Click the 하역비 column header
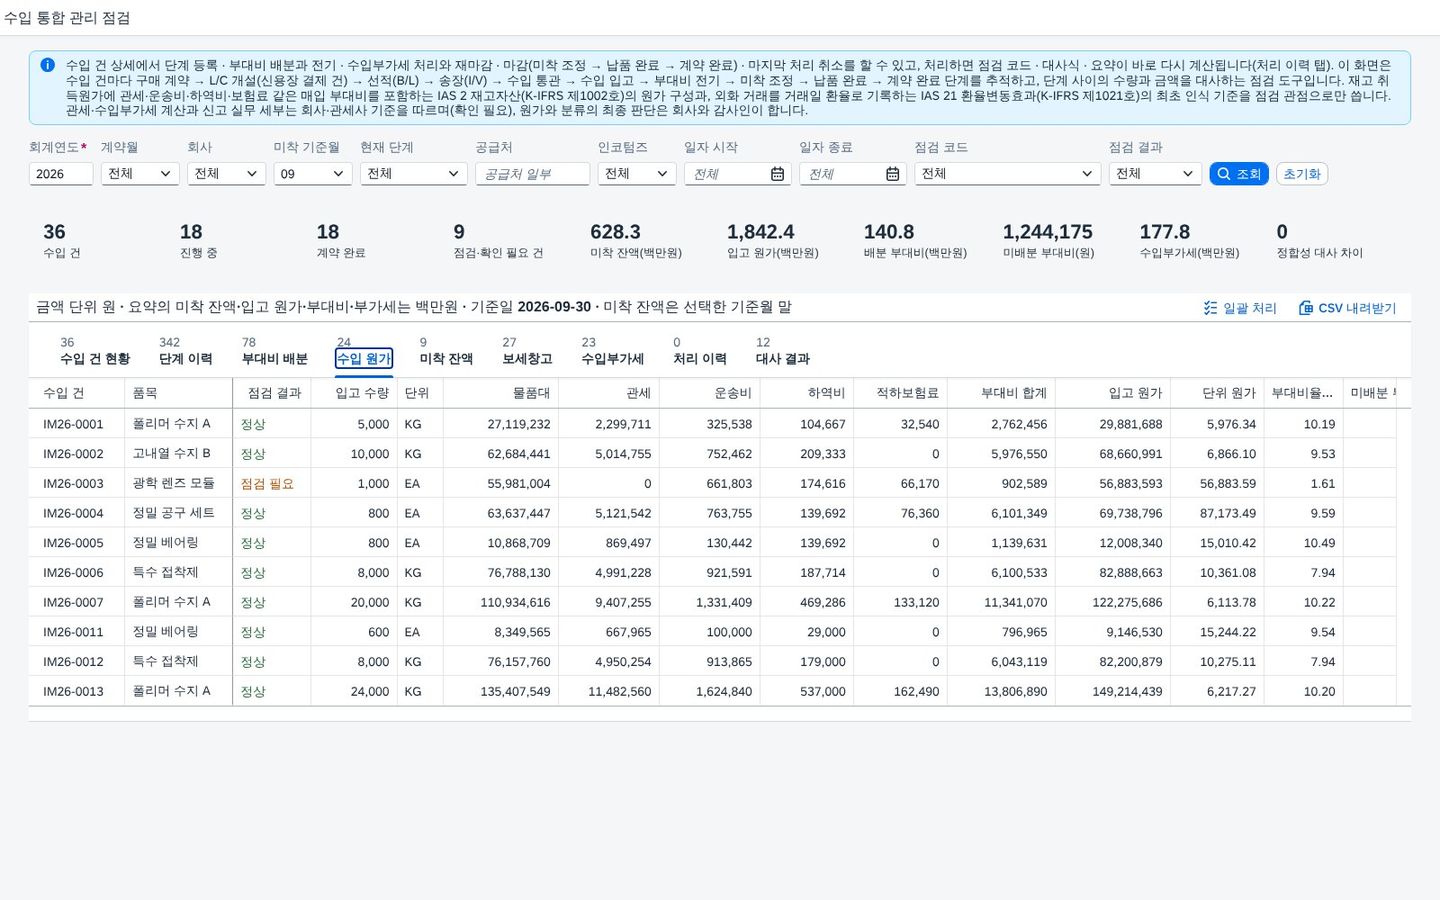This screenshot has height=900, width=1440. pyautogui.click(x=807, y=394)
